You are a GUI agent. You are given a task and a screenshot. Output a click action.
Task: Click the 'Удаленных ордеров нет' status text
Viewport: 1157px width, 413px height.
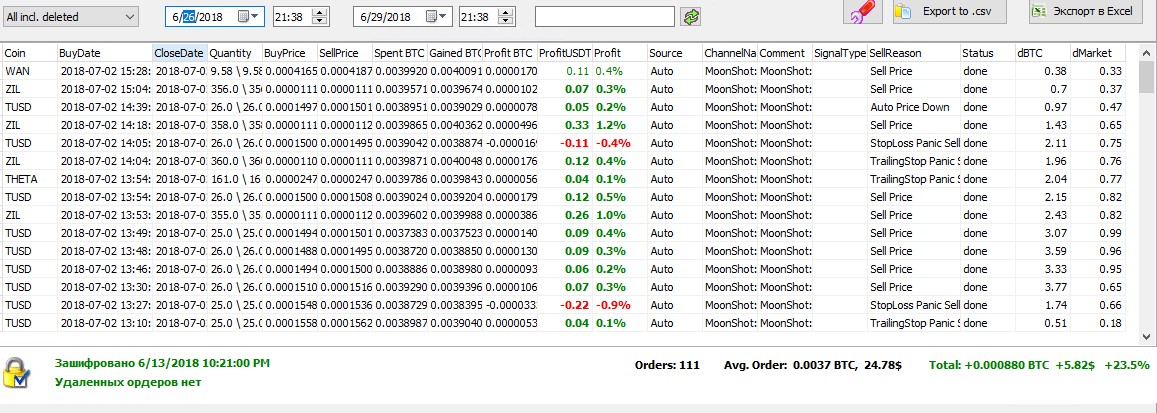pos(128,382)
